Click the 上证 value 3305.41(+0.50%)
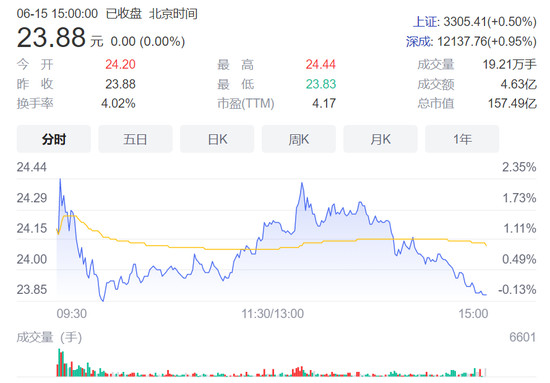 coord(490,22)
